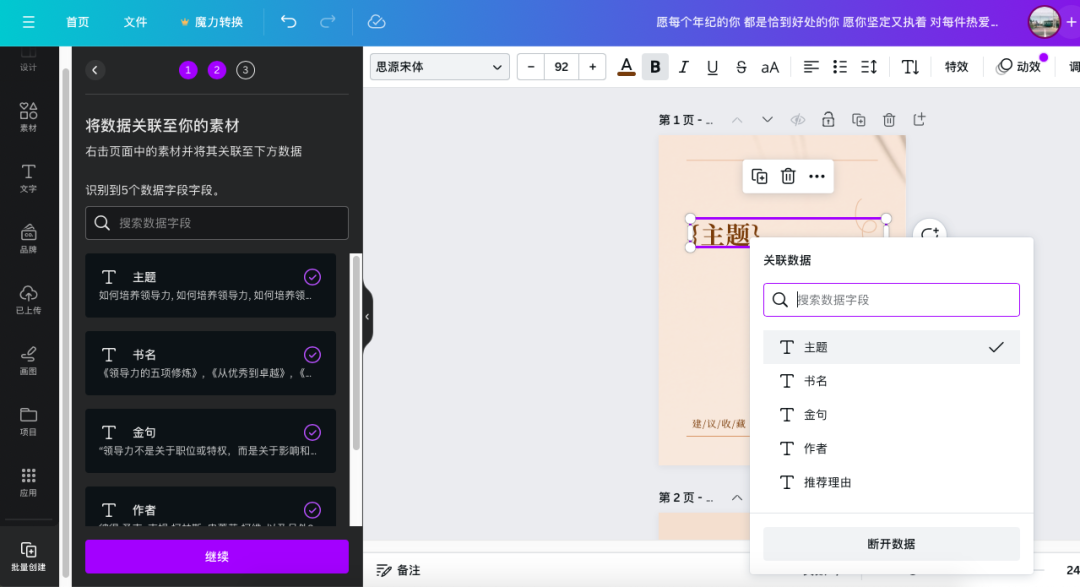Image resolution: width=1080 pixels, height=587 pixels.
Task: Select step 2 in bulk create wizard
Action: pos(217,70)
